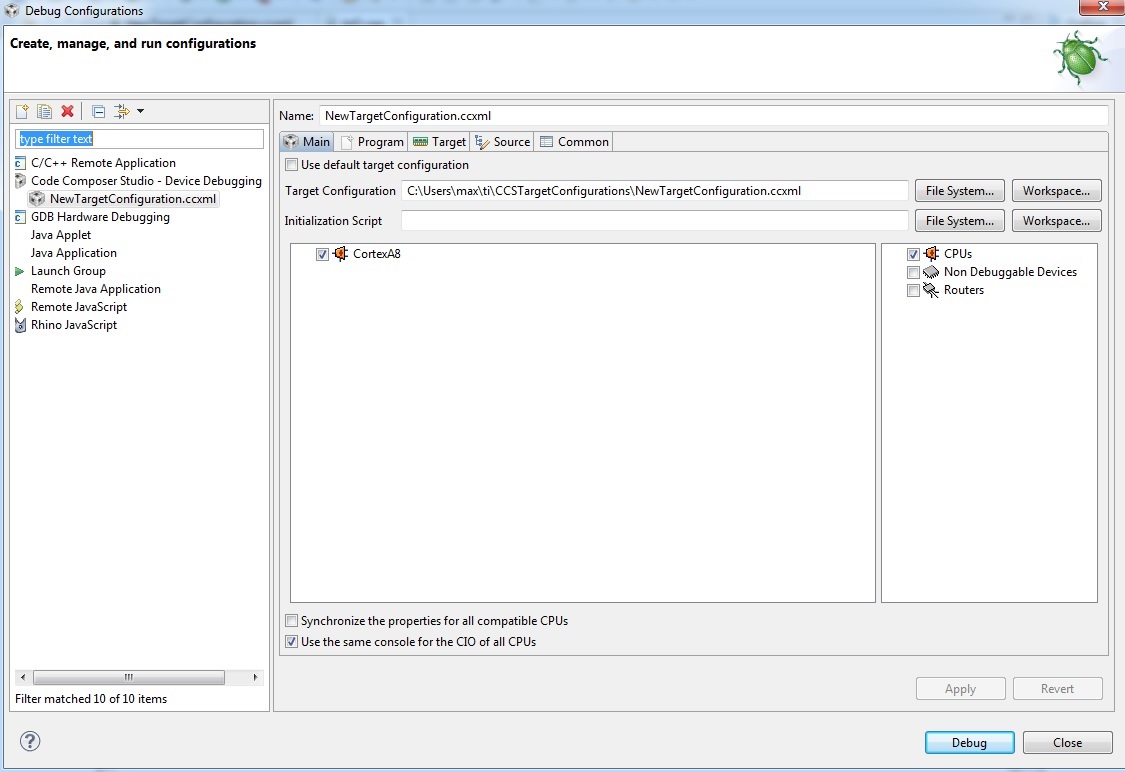Switch to the Common tab
Image resolution: width=1125 pixels, height=772 pixels.
(574, 141)
